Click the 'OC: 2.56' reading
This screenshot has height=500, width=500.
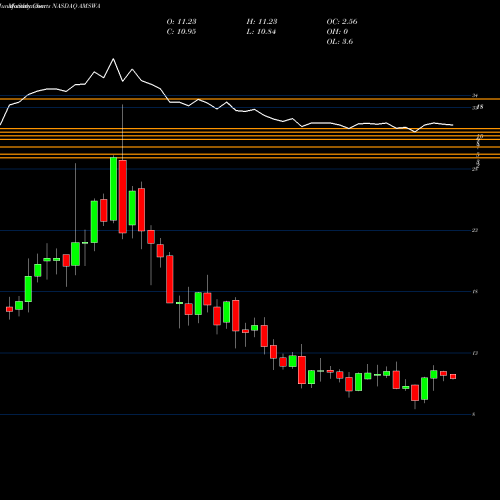click(342, 22)
